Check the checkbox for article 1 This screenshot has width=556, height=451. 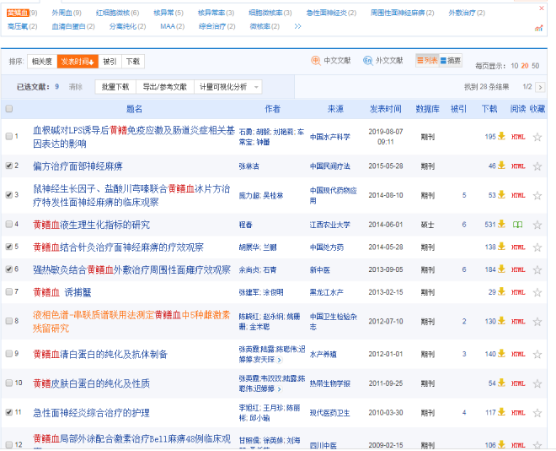pos(9,136)
